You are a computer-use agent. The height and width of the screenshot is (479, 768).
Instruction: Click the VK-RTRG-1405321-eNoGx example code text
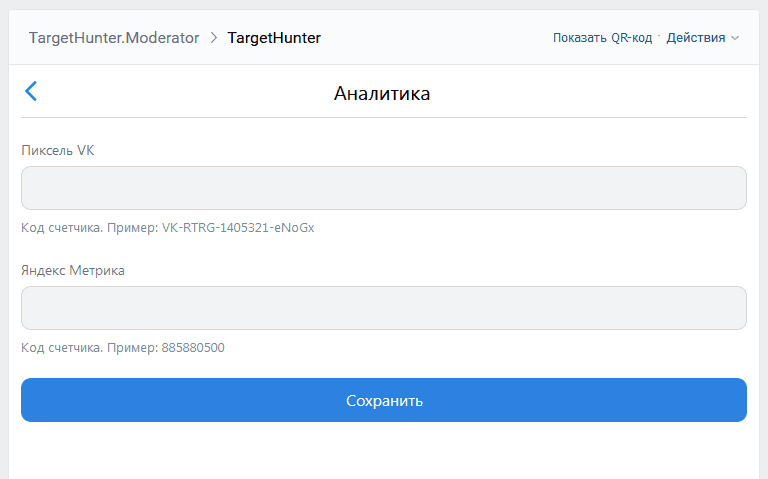pyautogui.click(x=238, y=228)
